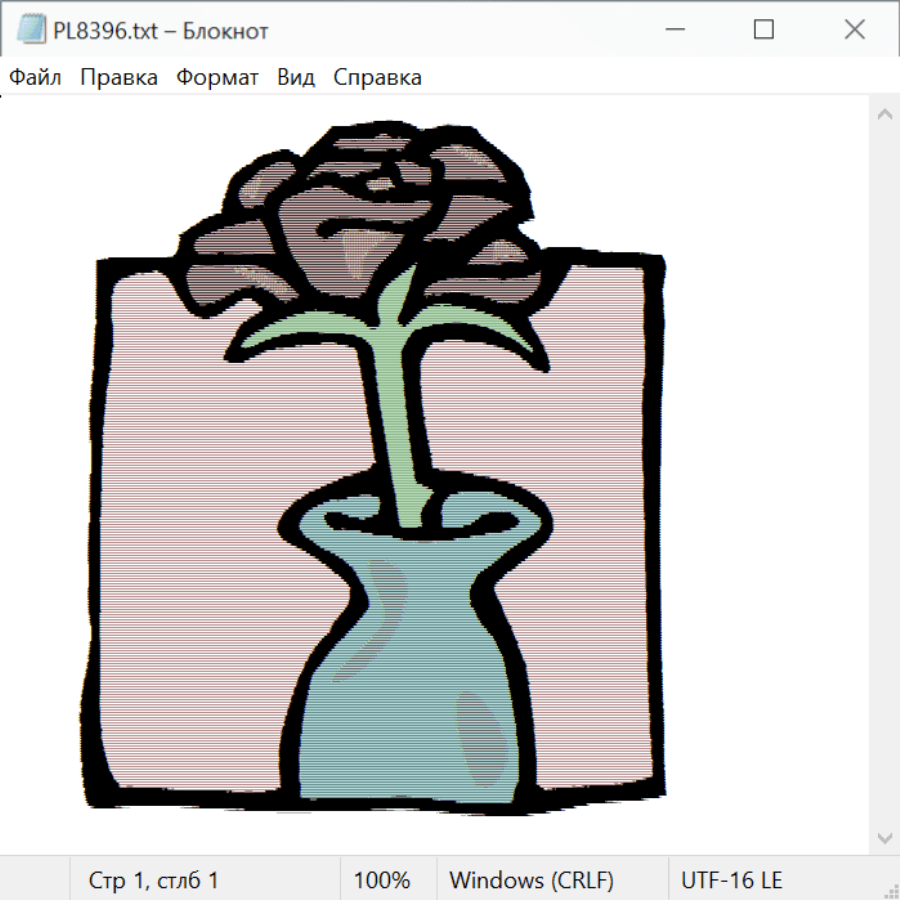Viewport: 900px width, 900px height.
Task: Click the Windows (CRLF) line ending indicator
Action: coord(531,880)
